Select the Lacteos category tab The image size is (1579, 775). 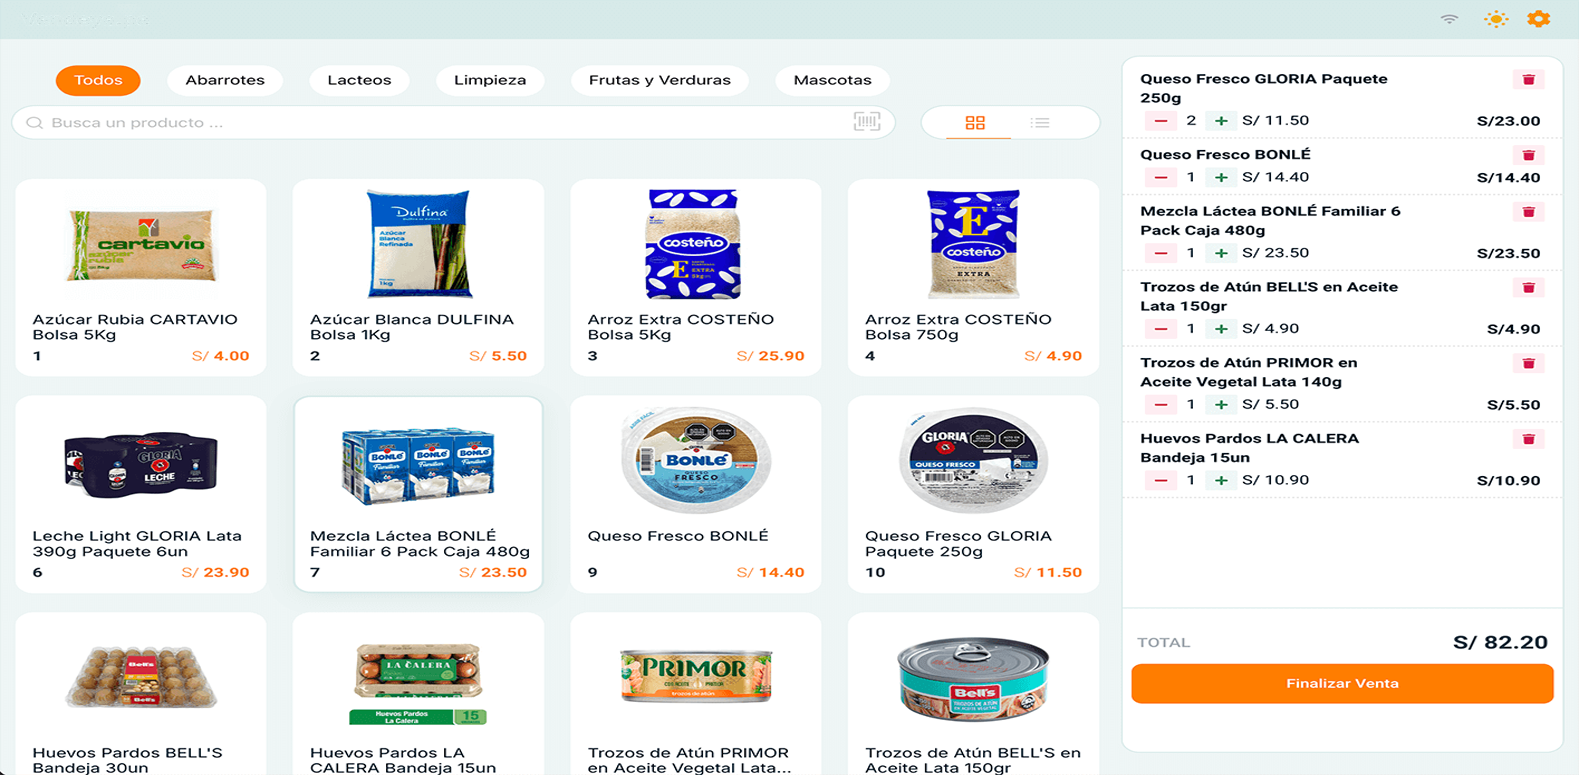tap(359, 80)
